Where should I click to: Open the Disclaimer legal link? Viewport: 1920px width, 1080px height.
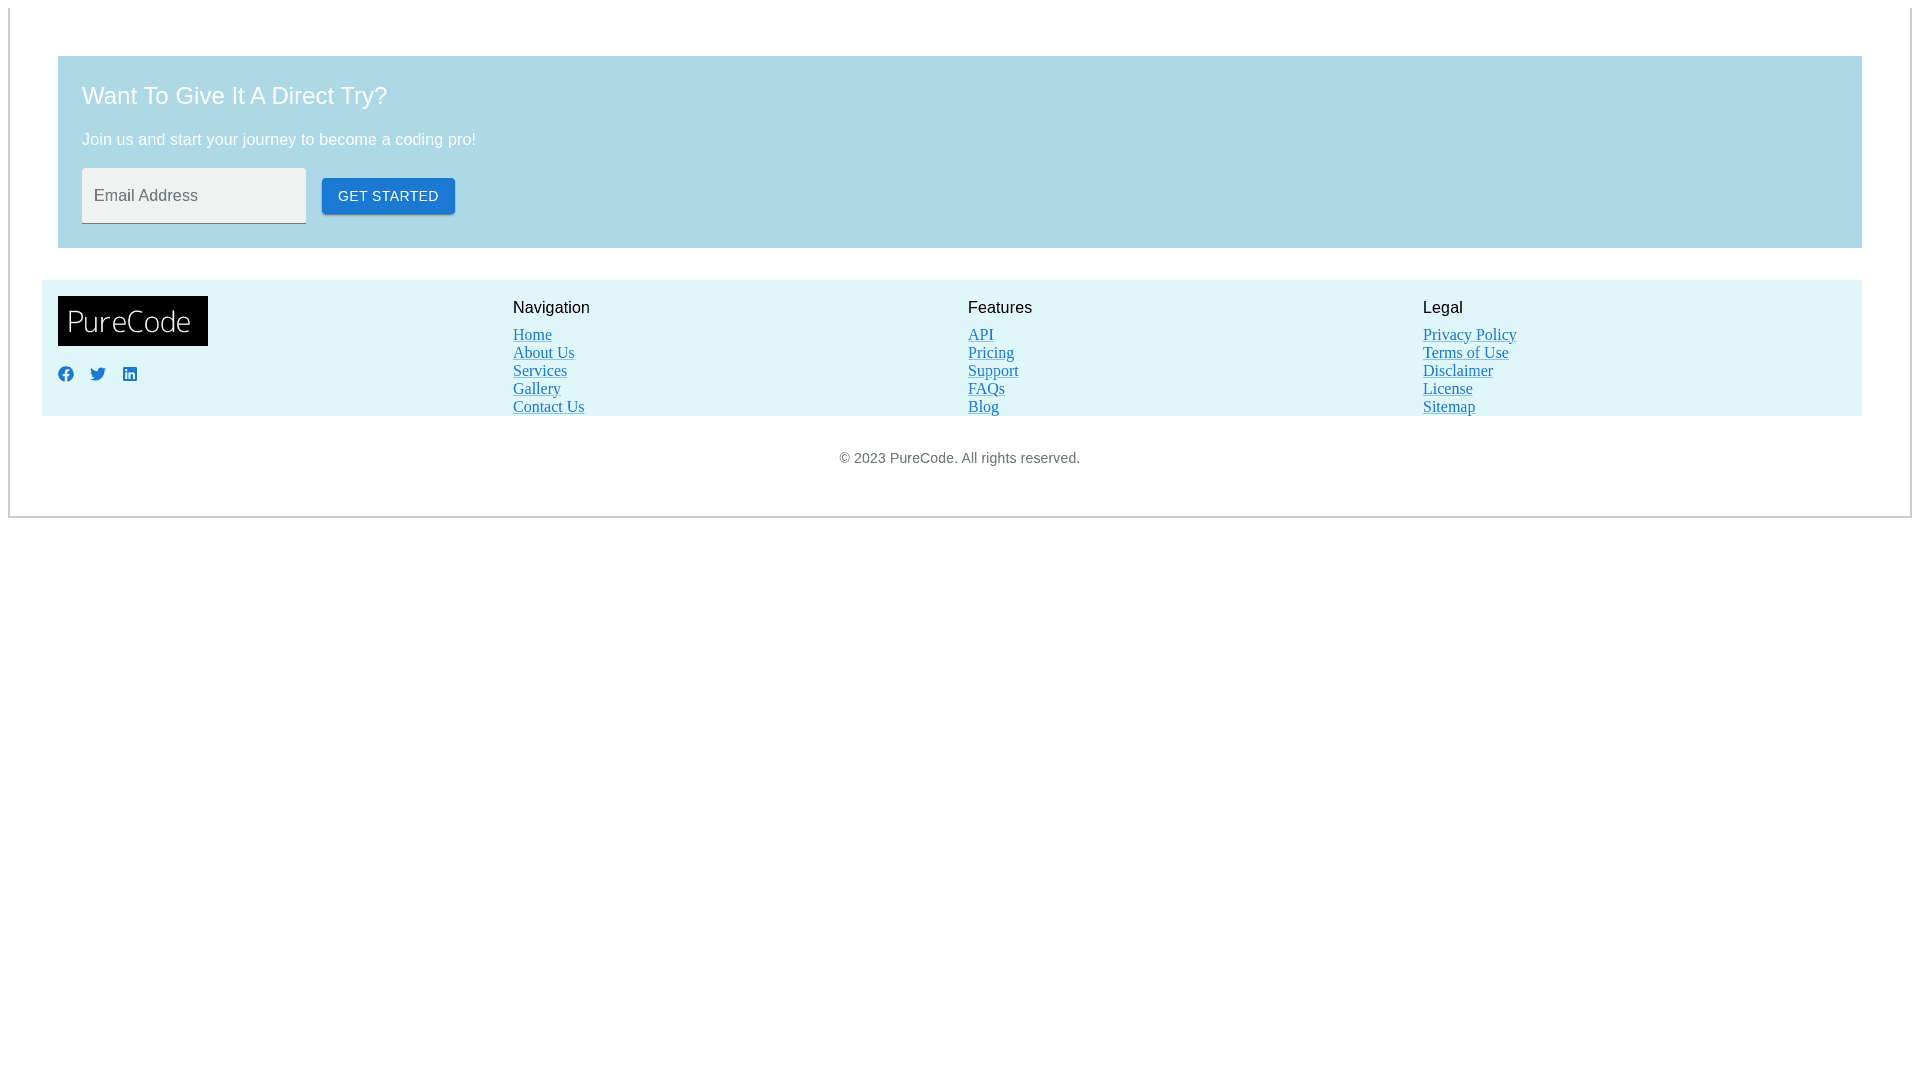click(1457, 371)
